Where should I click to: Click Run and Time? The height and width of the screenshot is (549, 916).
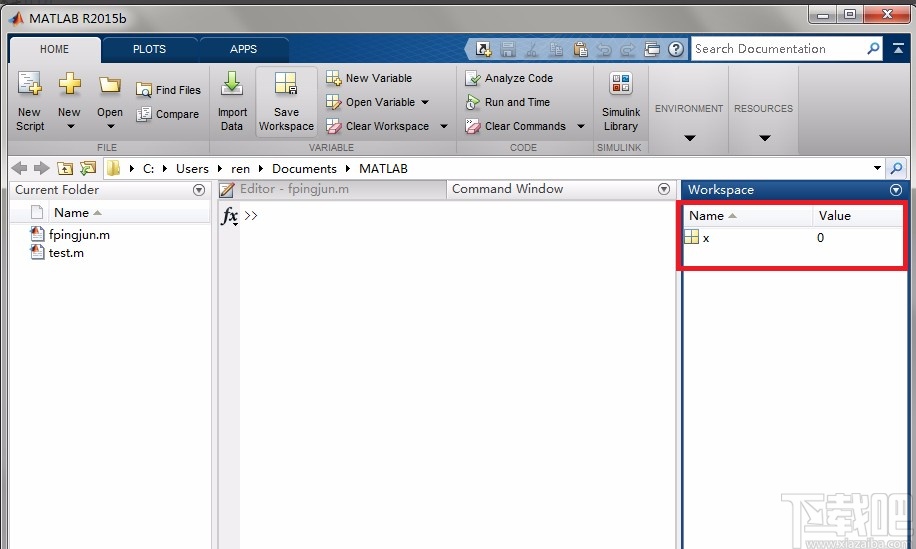click(x=508, y=102)
